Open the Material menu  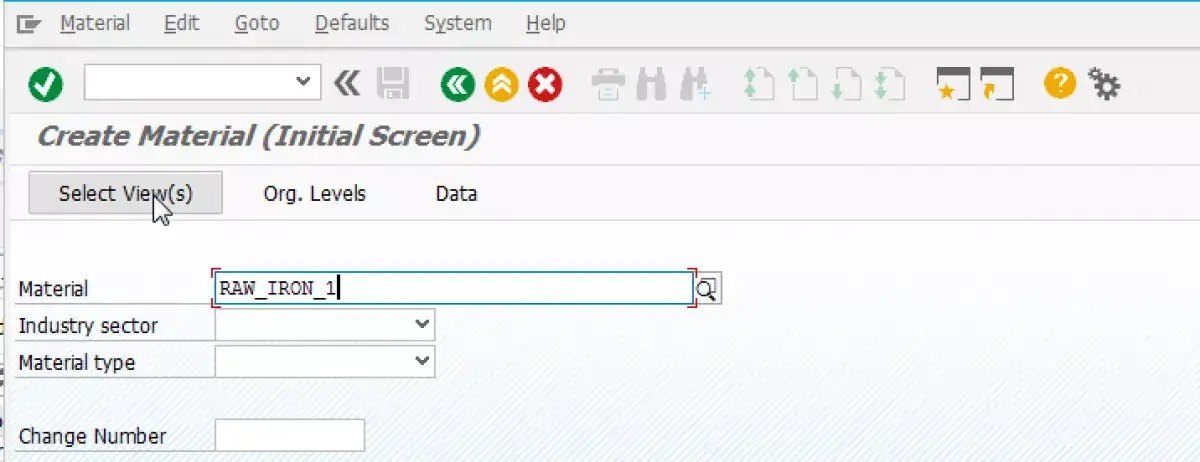pyautogui.click(x=95, y=23)
